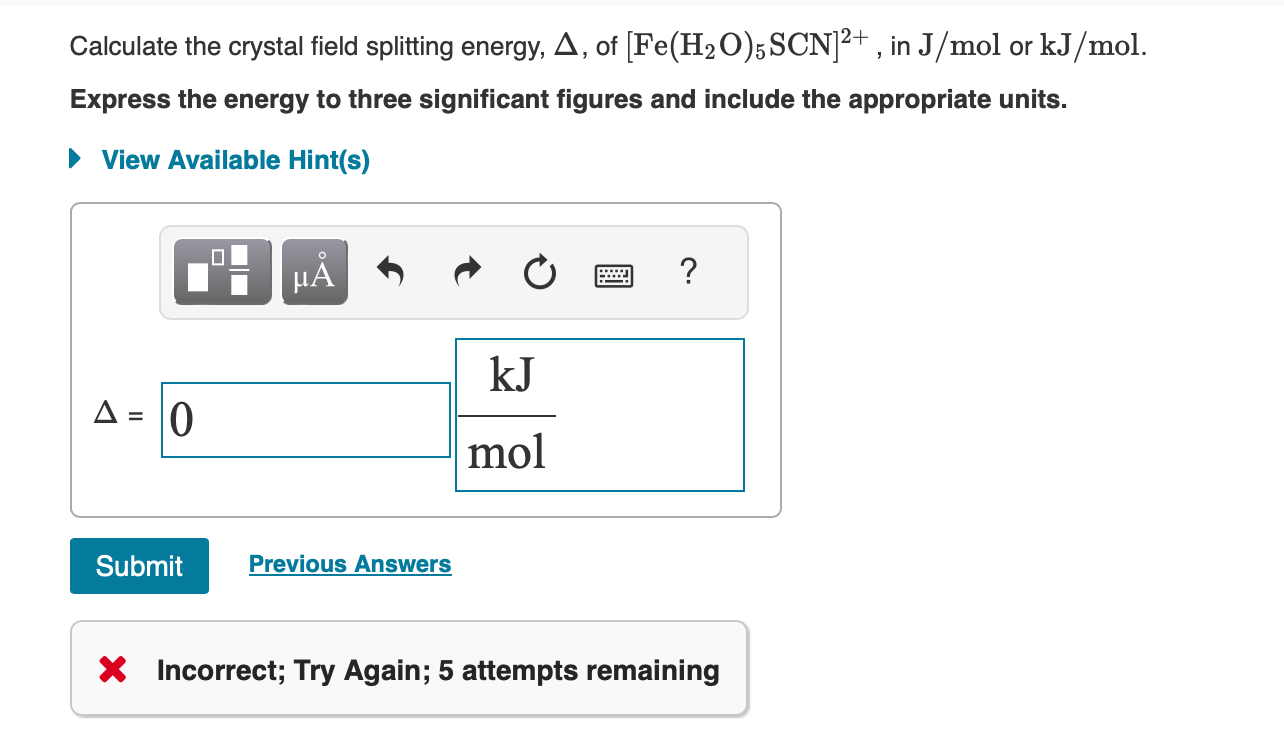Open the µÅ units and symbols palette
The image size is (1284, 736).
click(313, 270)
